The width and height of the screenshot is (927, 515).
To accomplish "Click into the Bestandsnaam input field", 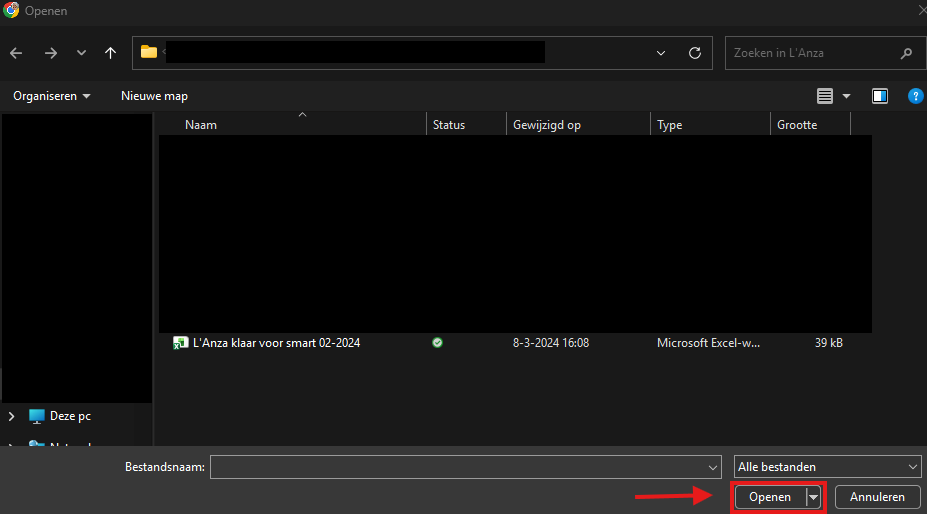I will coord(458,467).
